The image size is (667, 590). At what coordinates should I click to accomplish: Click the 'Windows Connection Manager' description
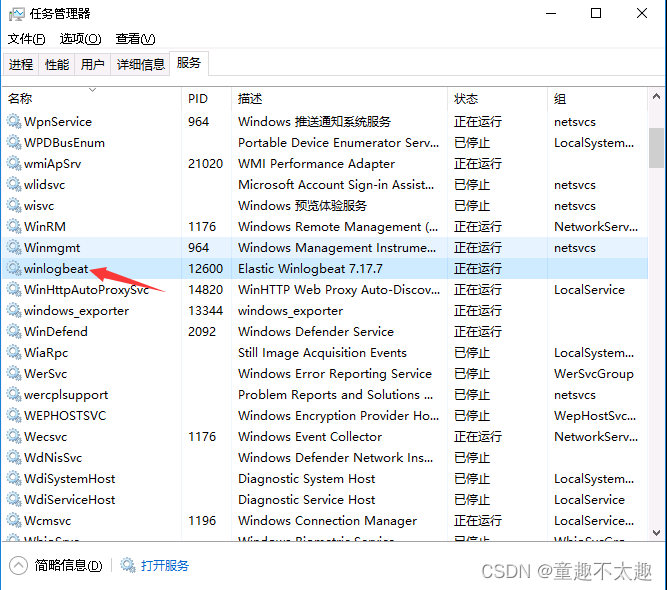327,521
